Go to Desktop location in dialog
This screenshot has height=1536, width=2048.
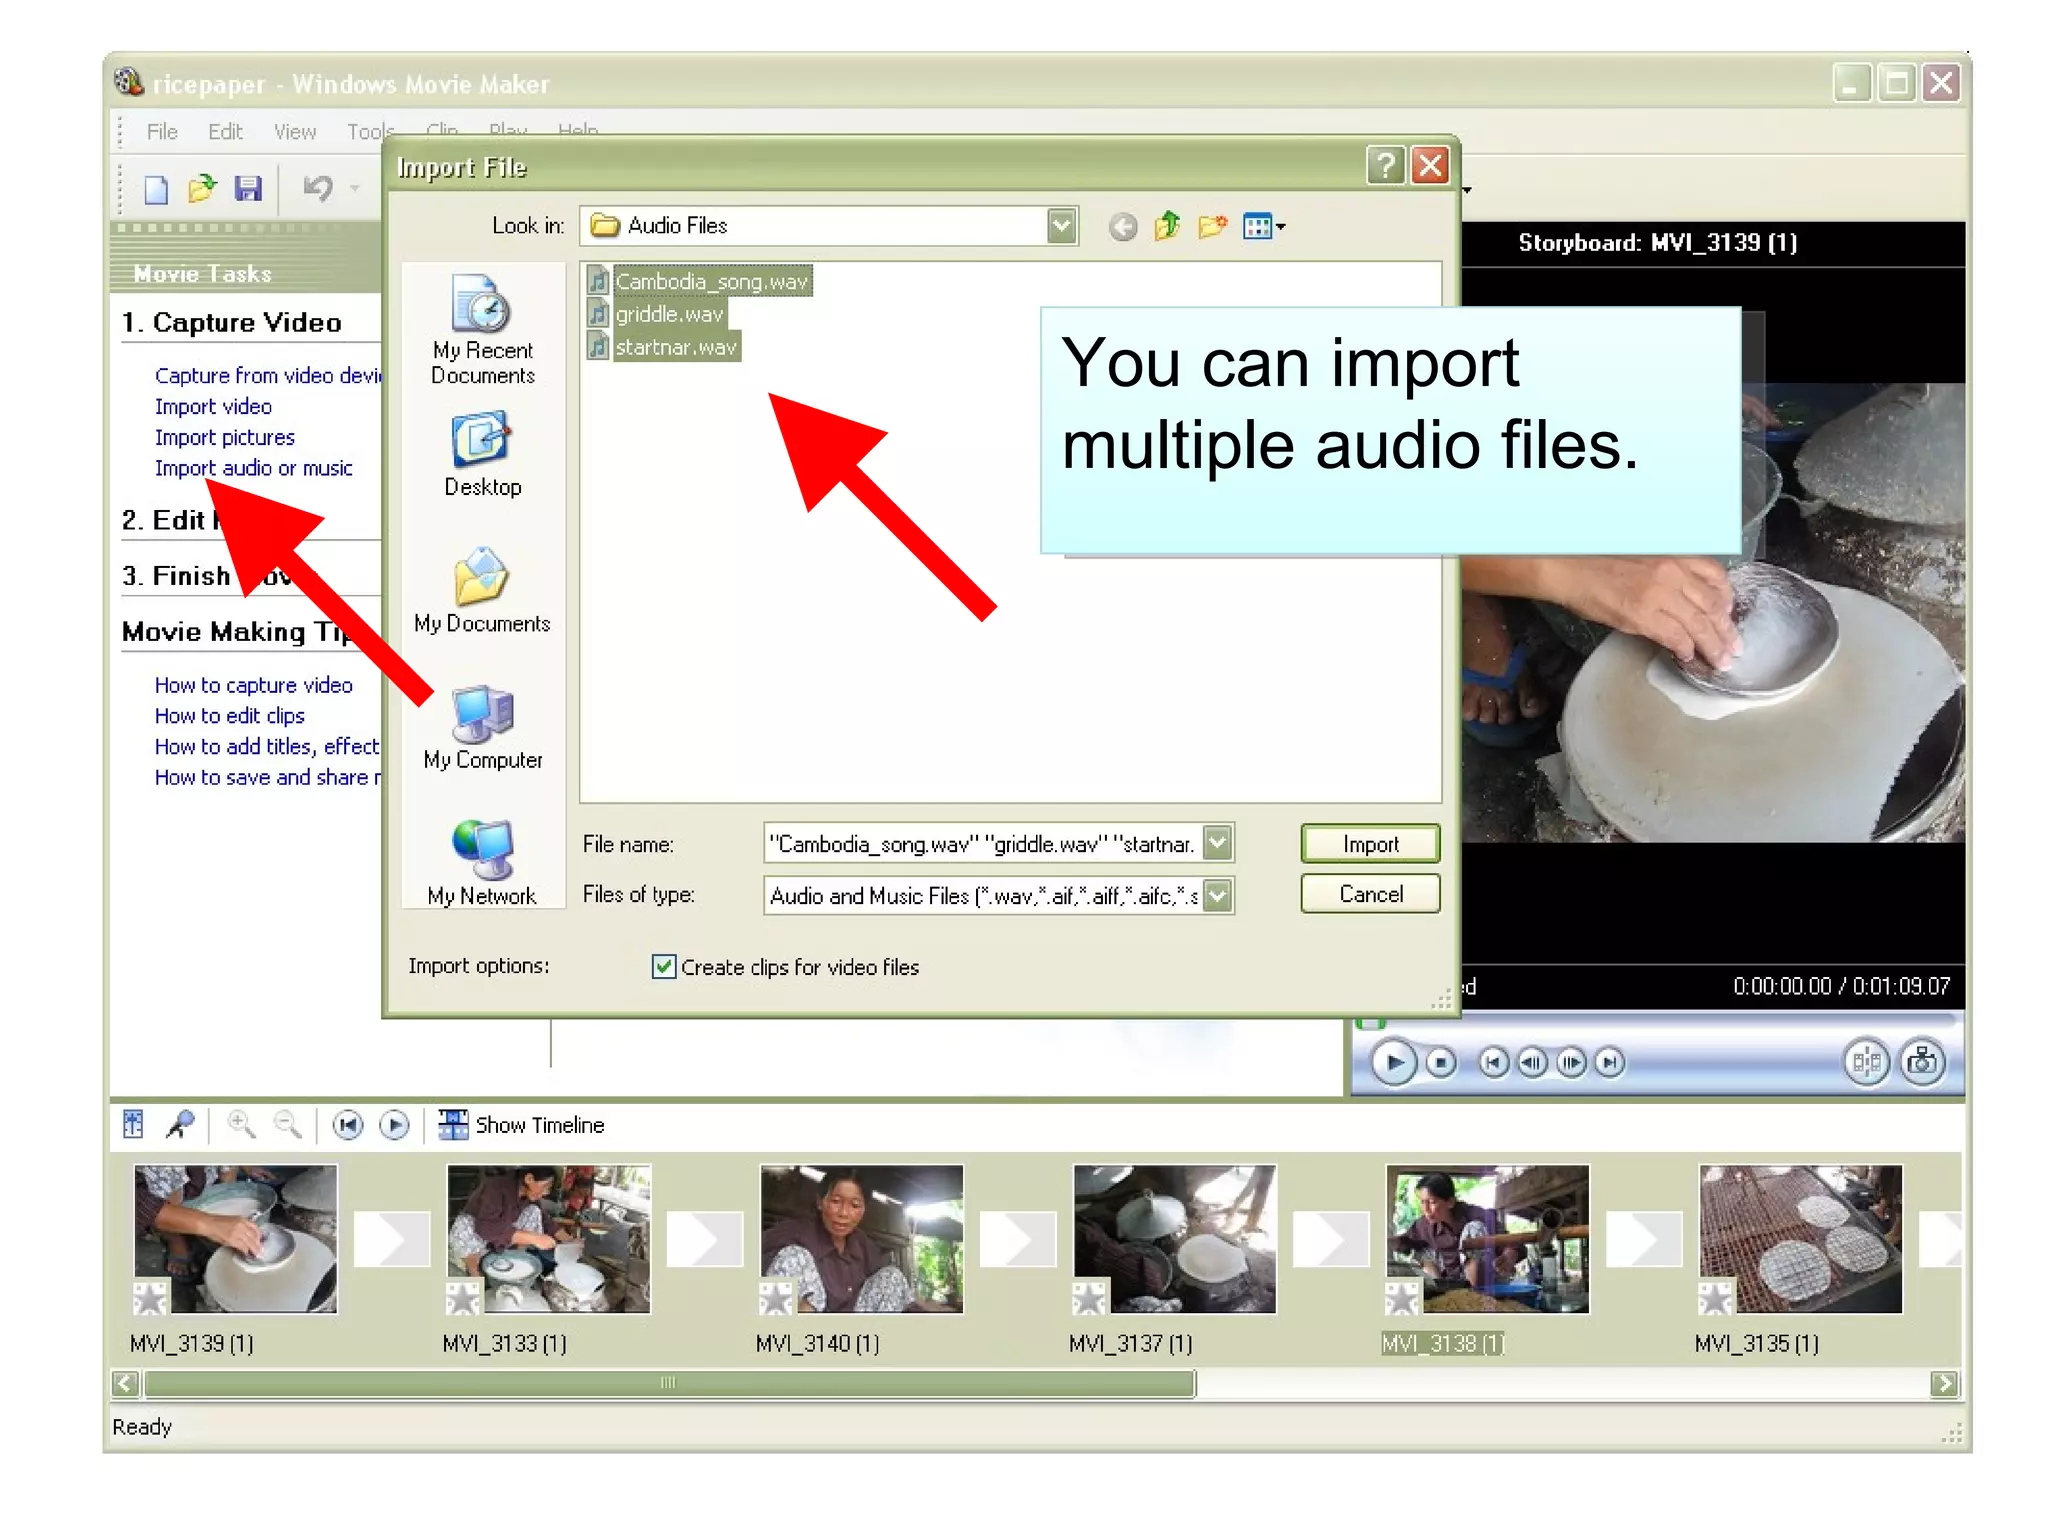(482, 454)
